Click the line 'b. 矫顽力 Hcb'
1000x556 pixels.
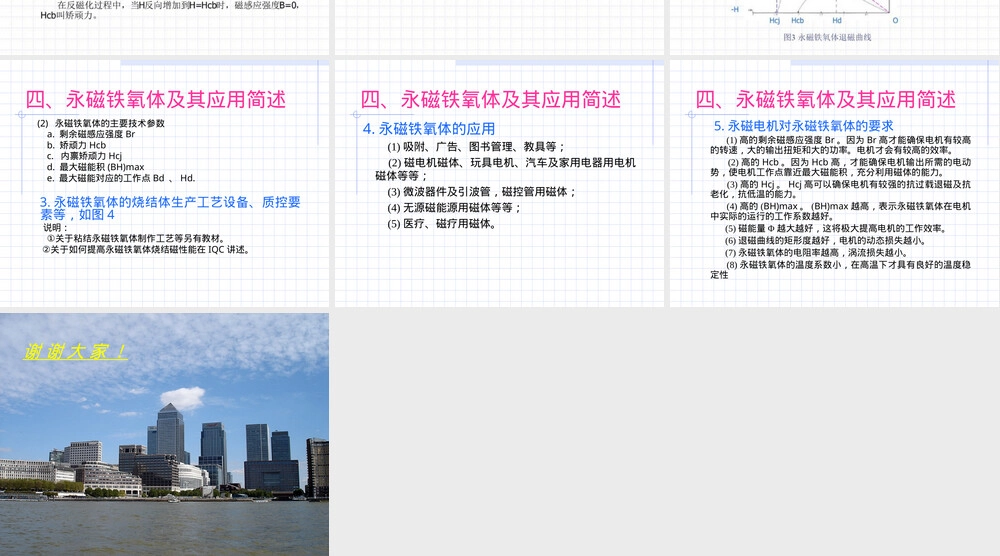77,145
